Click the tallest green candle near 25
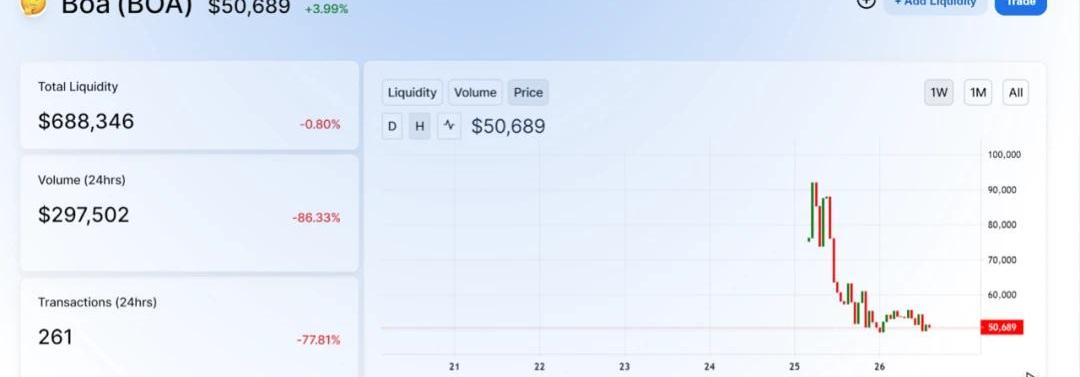 [815, 212]
